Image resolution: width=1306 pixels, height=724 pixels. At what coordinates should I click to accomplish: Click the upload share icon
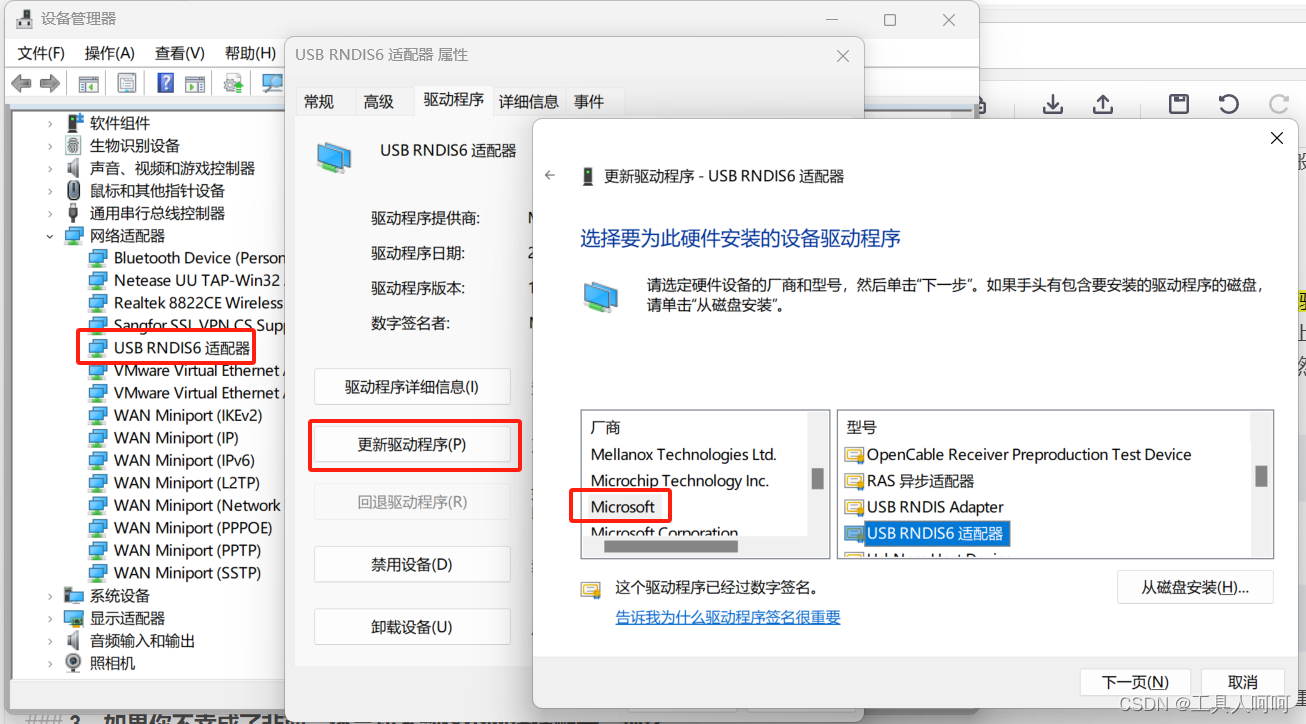pos(1102,105)
